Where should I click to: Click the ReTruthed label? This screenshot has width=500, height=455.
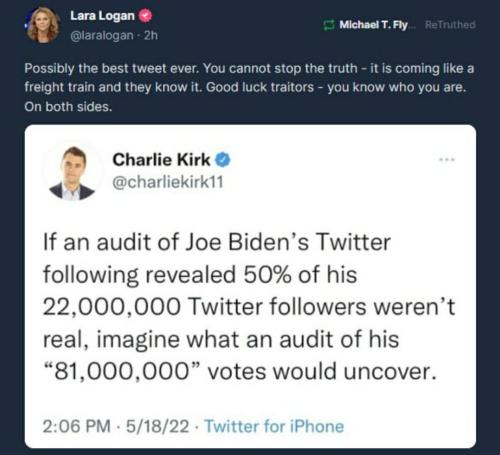[x=450, y=25]
